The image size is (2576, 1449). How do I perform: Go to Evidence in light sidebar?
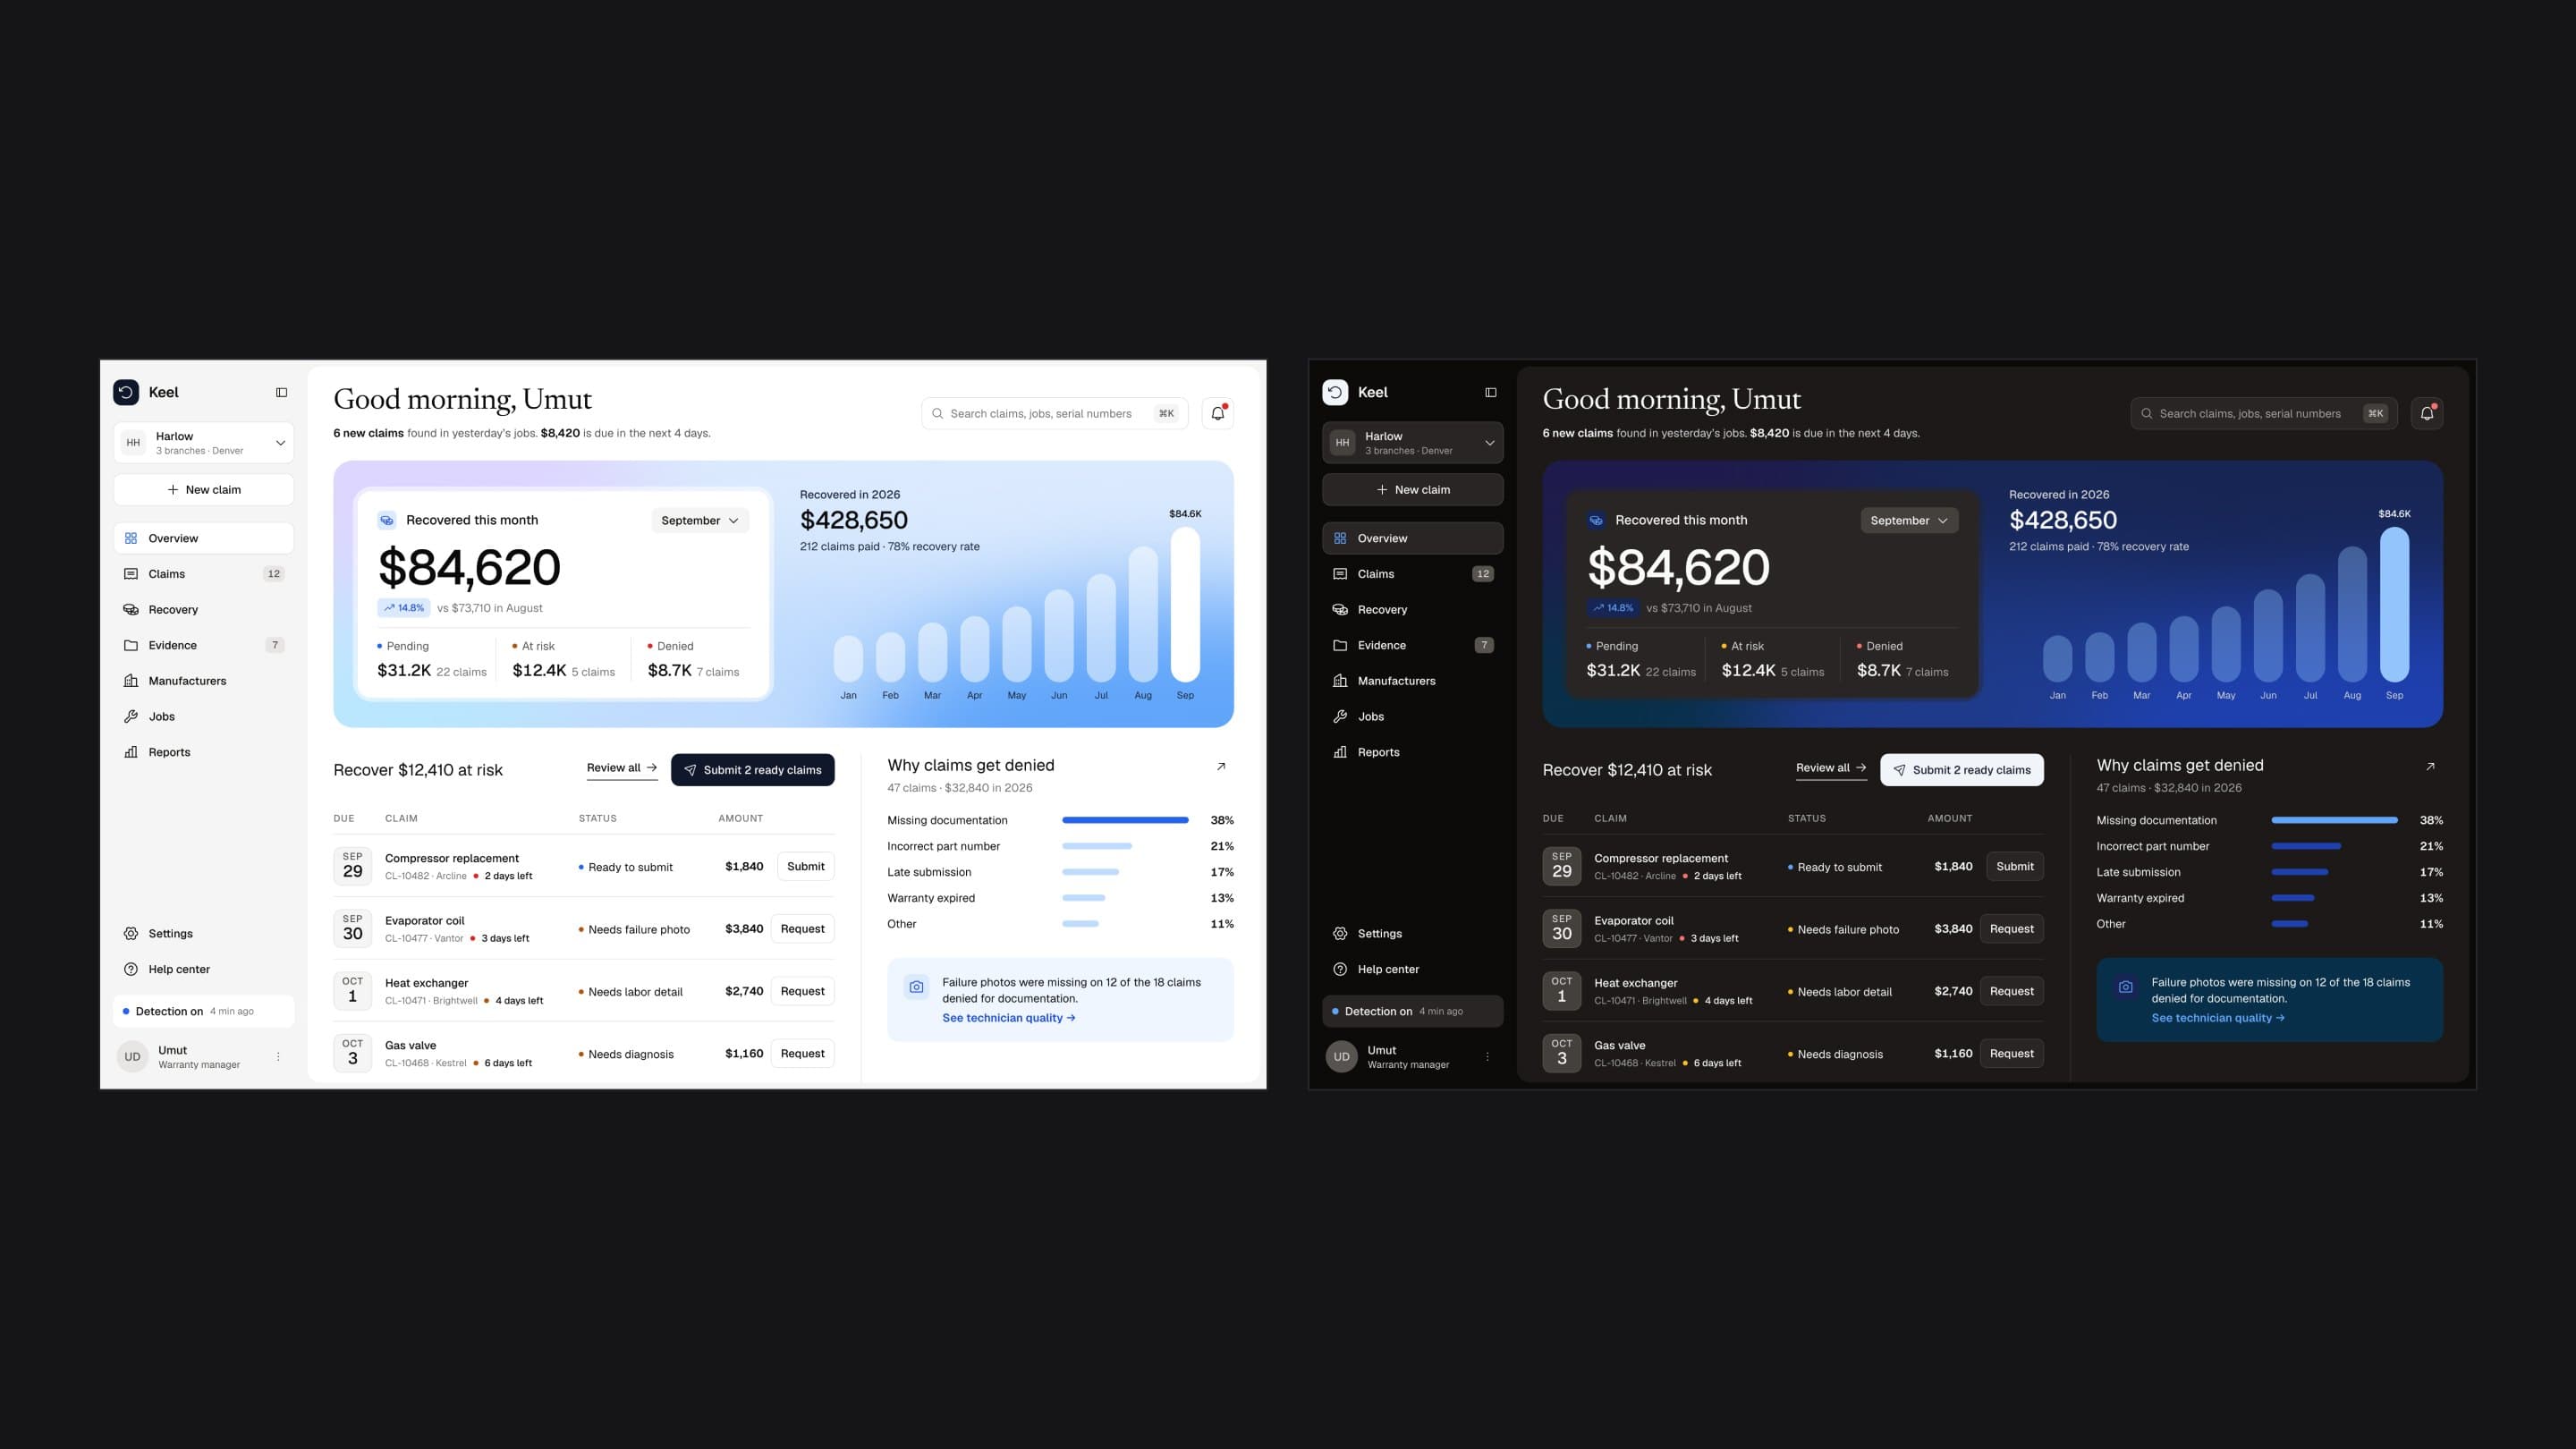[x=204, y=645]
